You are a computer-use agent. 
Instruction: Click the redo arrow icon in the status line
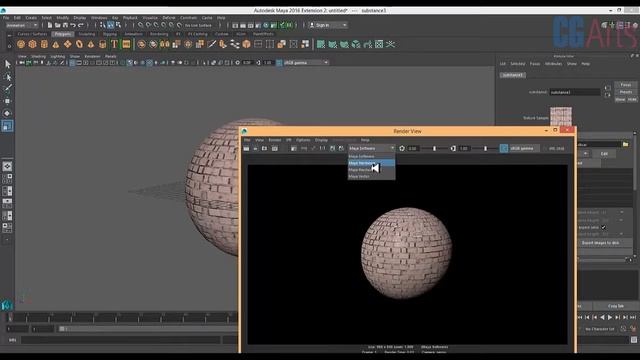click(81, 25)
